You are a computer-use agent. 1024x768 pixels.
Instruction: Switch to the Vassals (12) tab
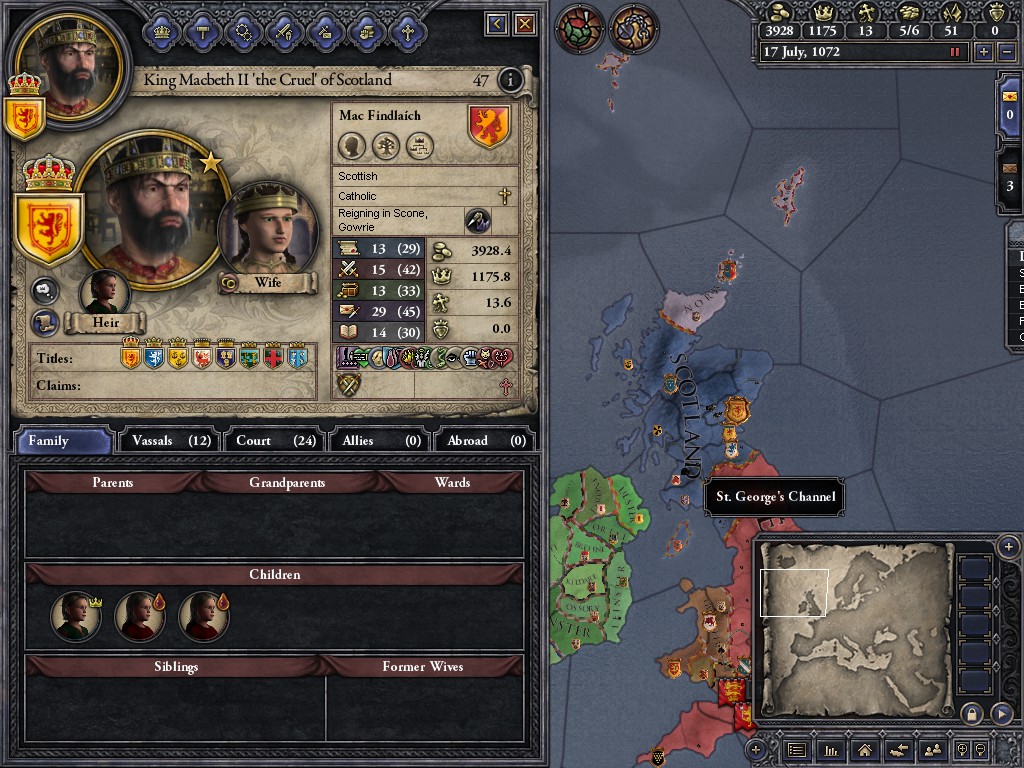(x=171, y=440)
